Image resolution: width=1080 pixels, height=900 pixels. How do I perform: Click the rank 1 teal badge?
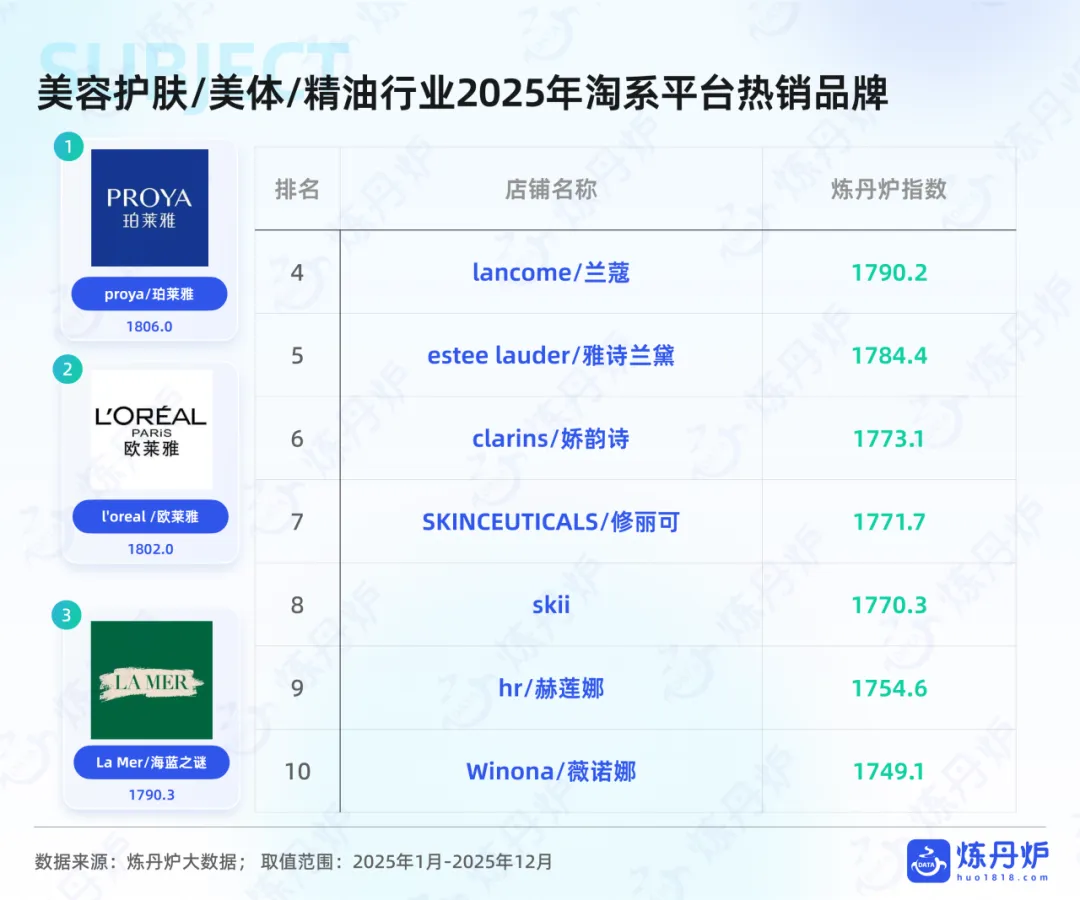click(68, 146)
